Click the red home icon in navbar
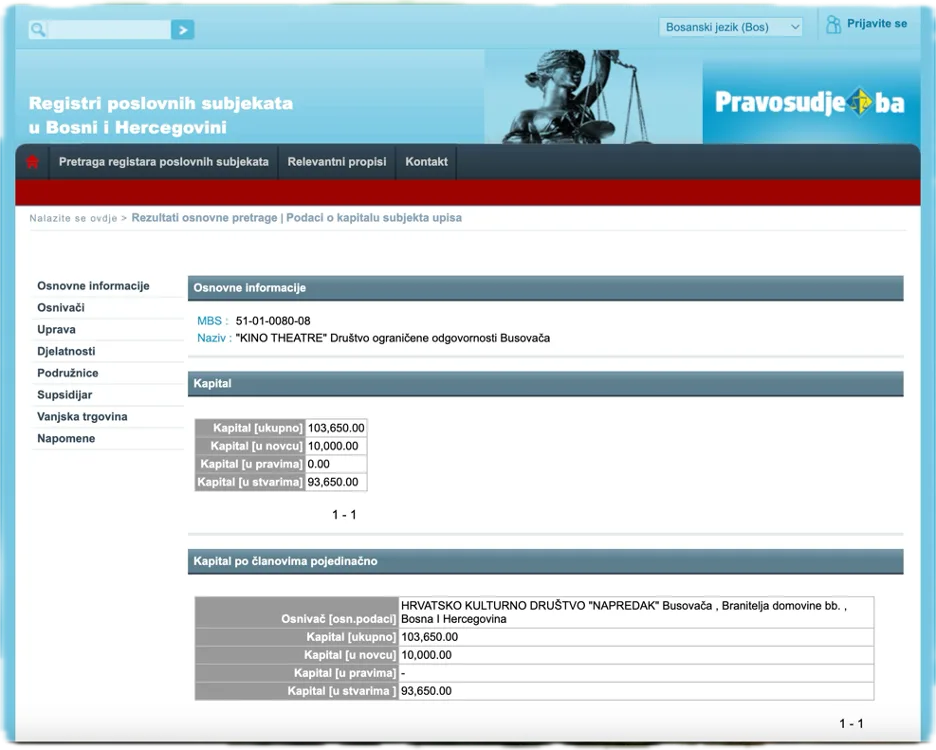The image size is (936, 750). click(32, 162)
